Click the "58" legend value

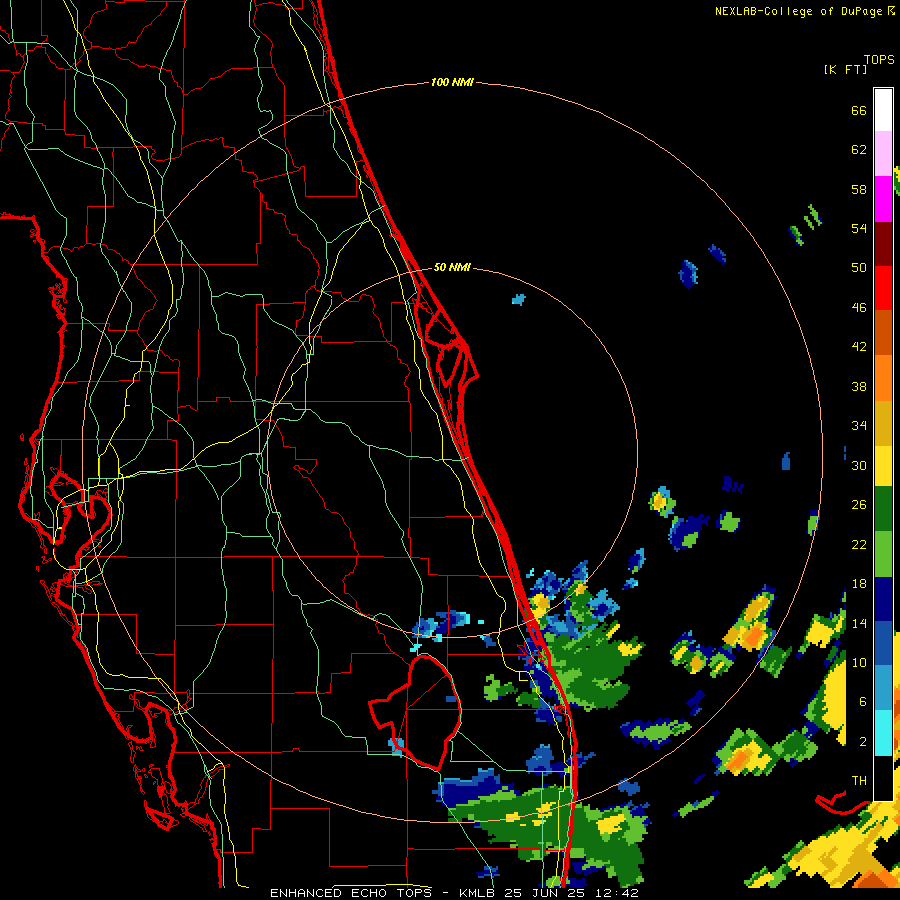point(859,189)
